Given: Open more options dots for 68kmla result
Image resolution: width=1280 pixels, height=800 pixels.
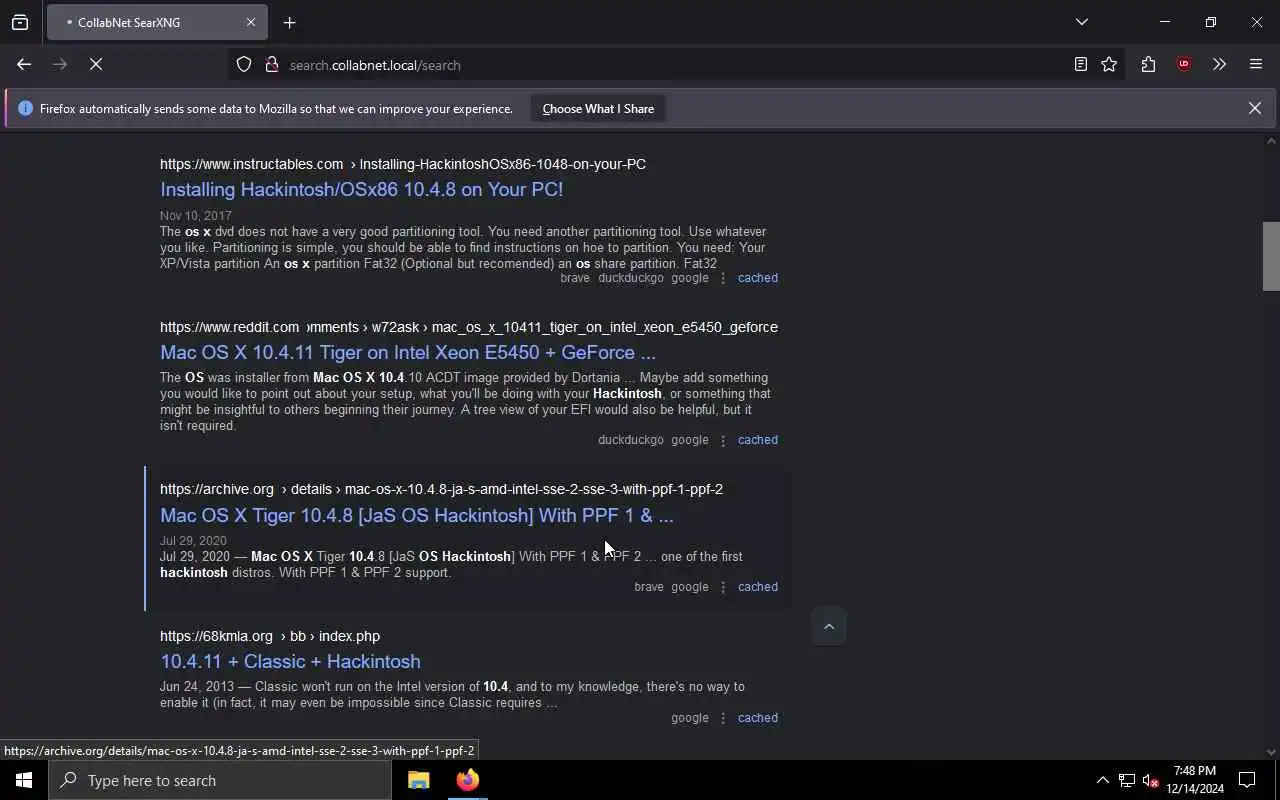Looking at the screenshot, I should (x=723, y=718).
